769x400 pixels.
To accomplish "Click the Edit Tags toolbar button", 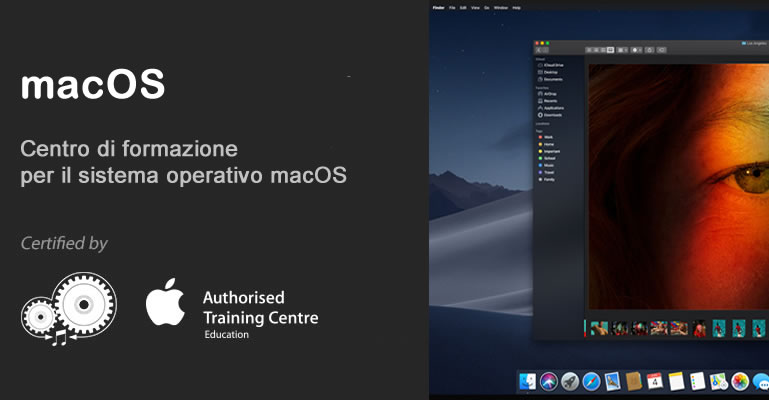I will 662,50.
